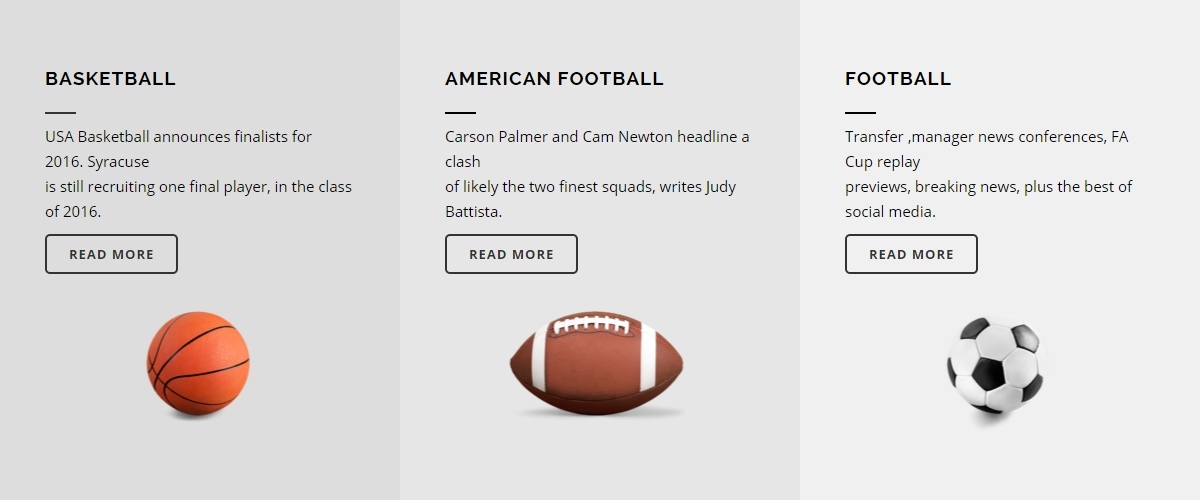The image size is (1200, 500).
Task: Click the divider line beneath FOOTBALL heading
Action: [x=860, y=113]
